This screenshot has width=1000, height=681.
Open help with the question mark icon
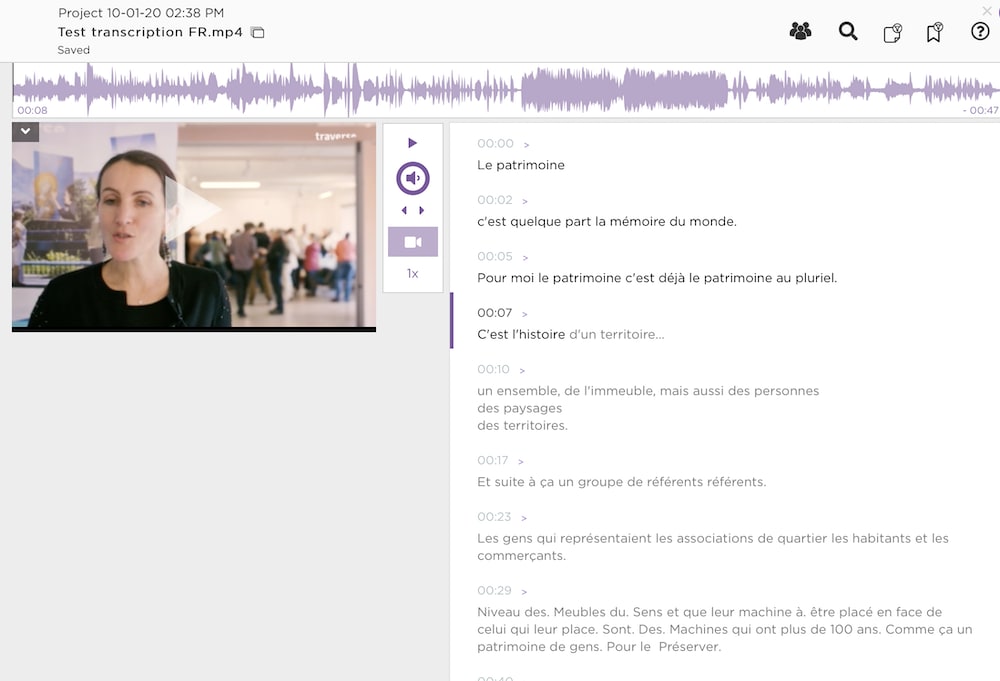[980, 31]
